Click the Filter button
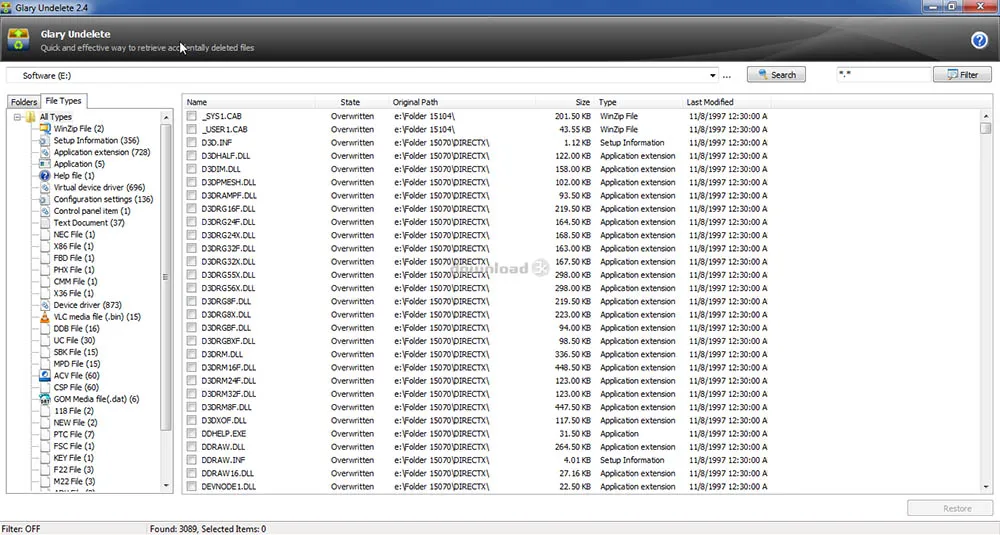Image resolution: width=1000 pixels, height=535 pixels. coord(961,75)
